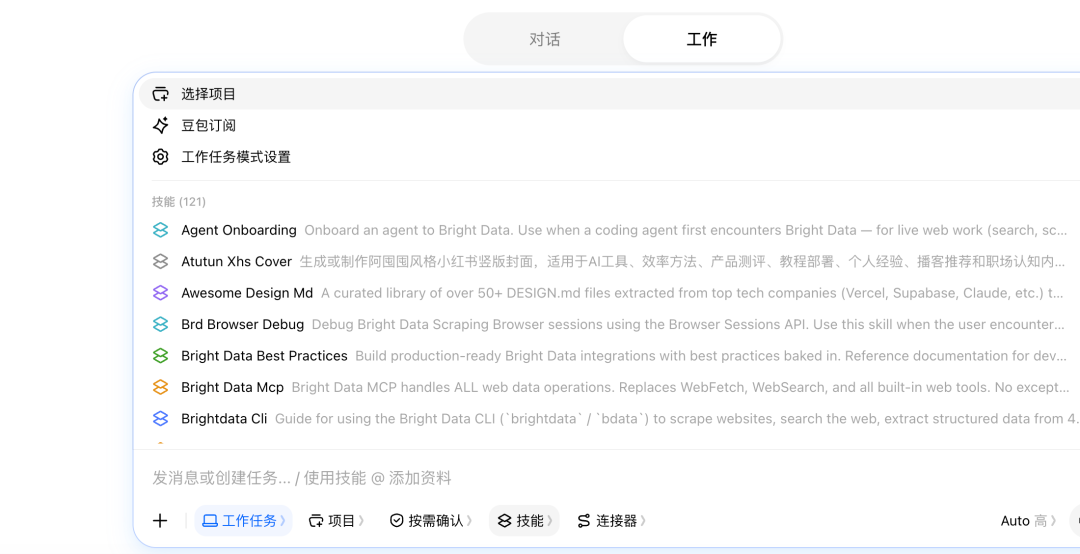
Task: Select the Bright Data Mcp skill name
Action: (x=232, y=387)
